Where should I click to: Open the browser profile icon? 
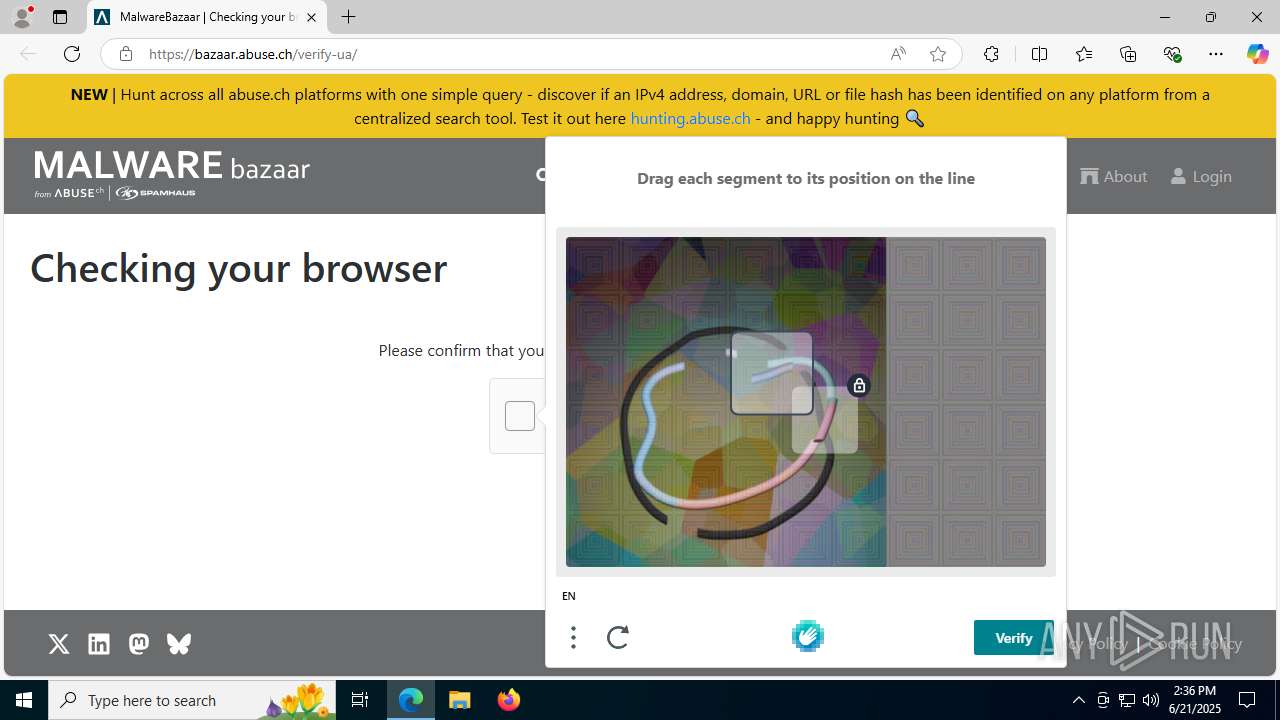(x=22, y=16)
